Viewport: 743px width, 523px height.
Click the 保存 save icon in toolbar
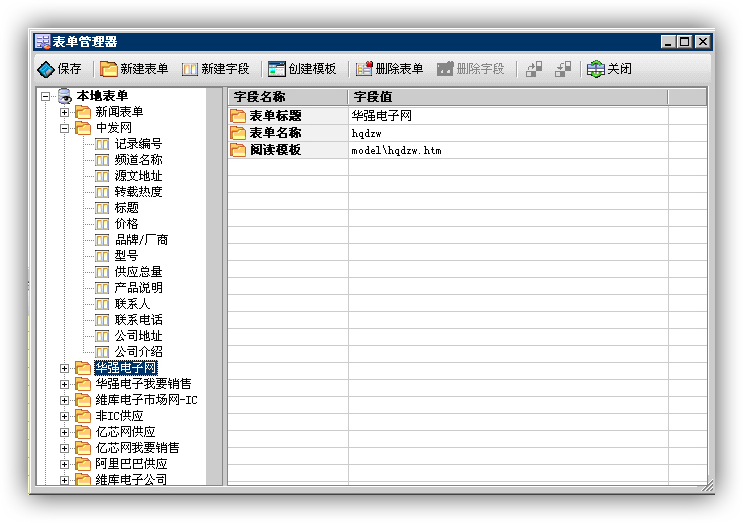click(46, 69)
